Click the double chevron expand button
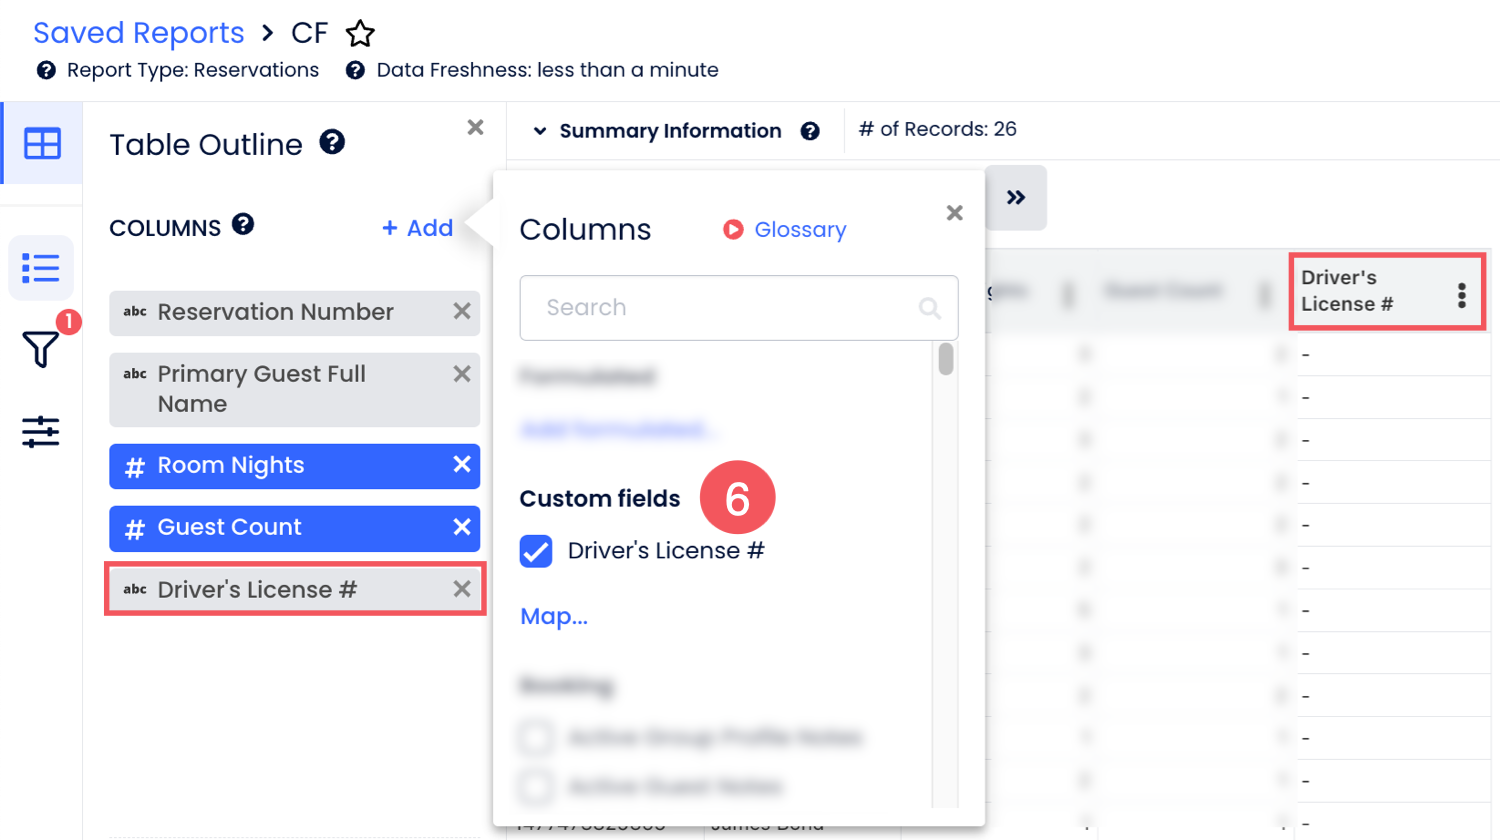This screenshot has width=1500, height=840. point(1016,198)
